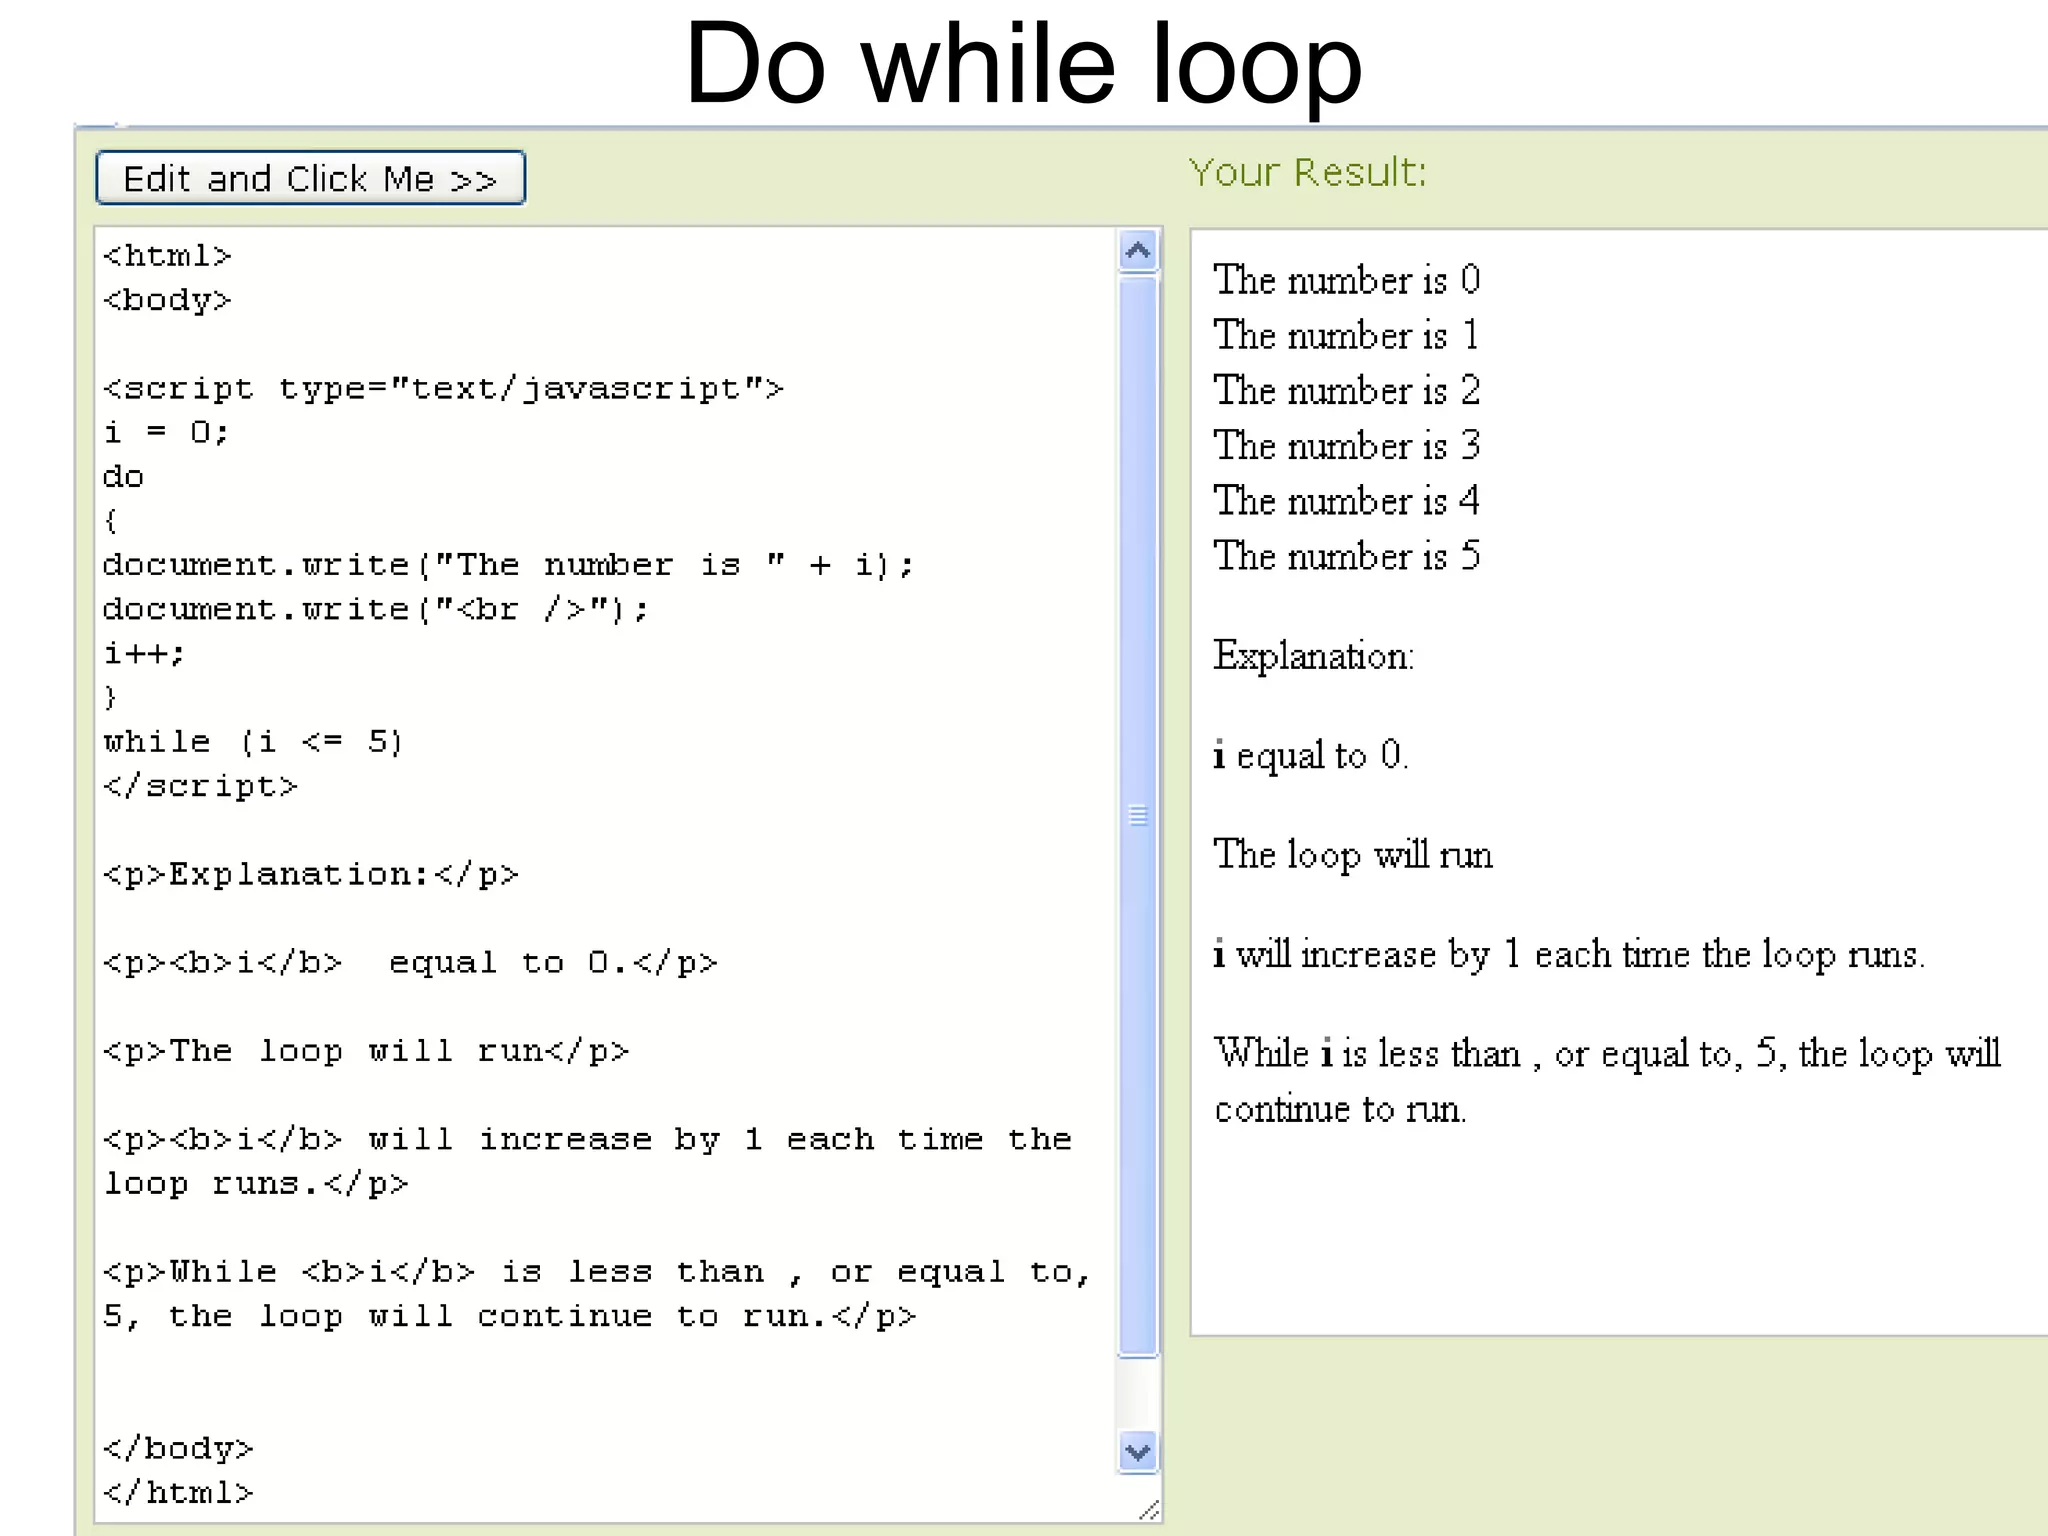2048x1536 pixels.
Task: Click the 'i = 0;' code line
Action: click(x=166, y=432)
